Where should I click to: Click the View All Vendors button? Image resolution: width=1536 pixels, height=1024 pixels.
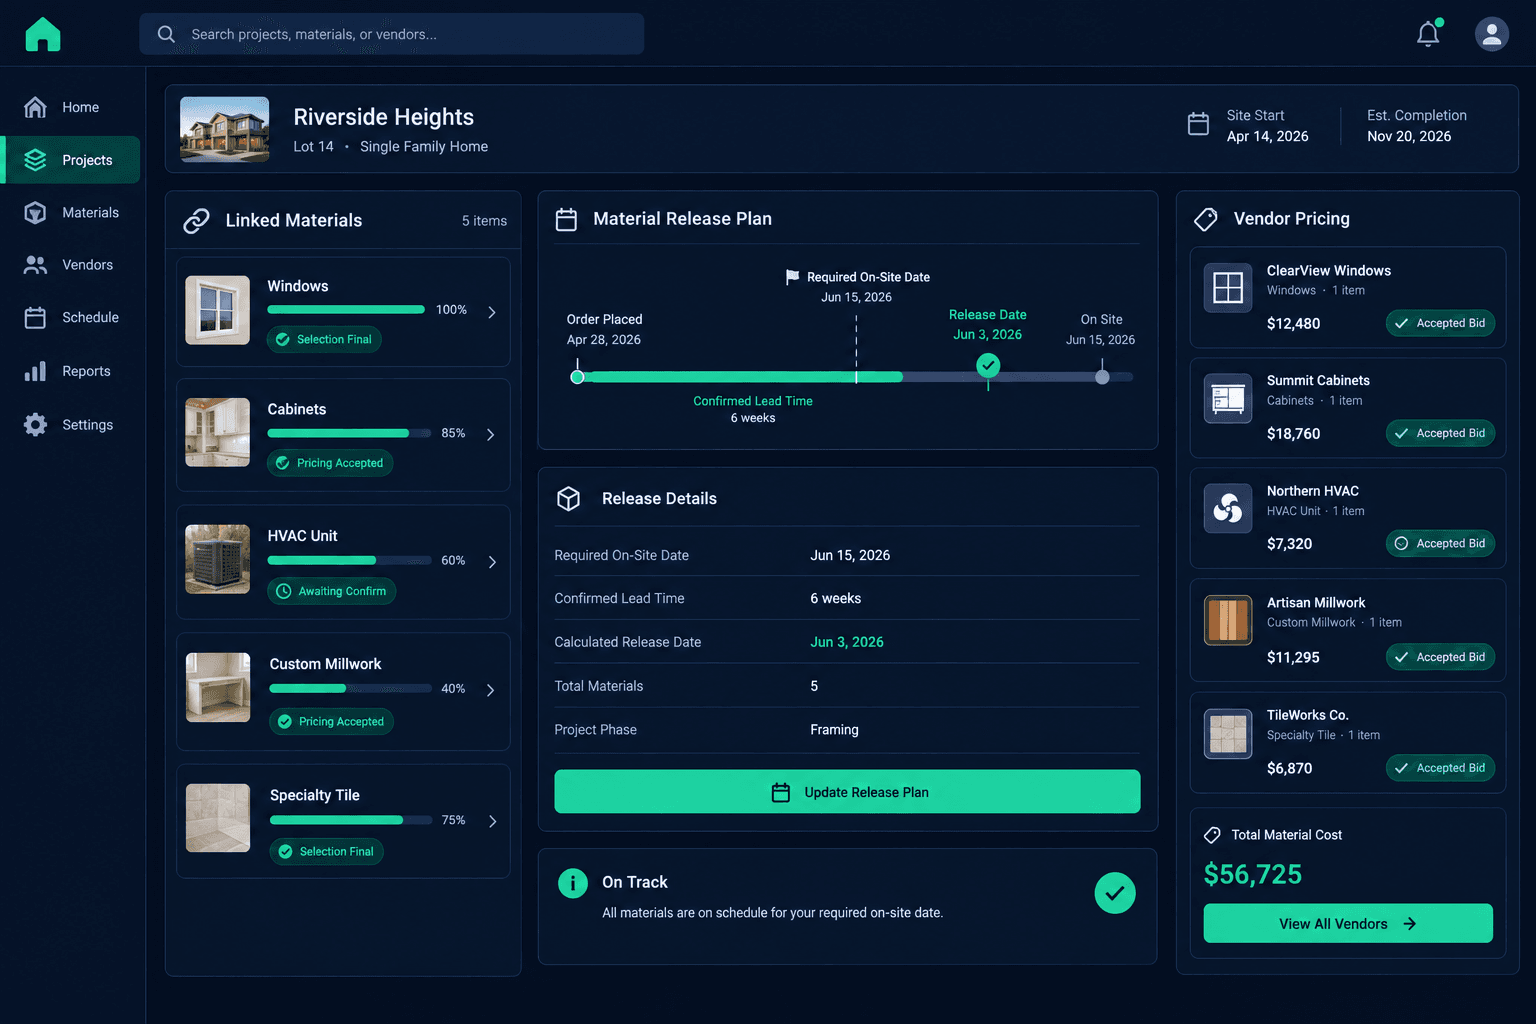[x=1348, y=924]
